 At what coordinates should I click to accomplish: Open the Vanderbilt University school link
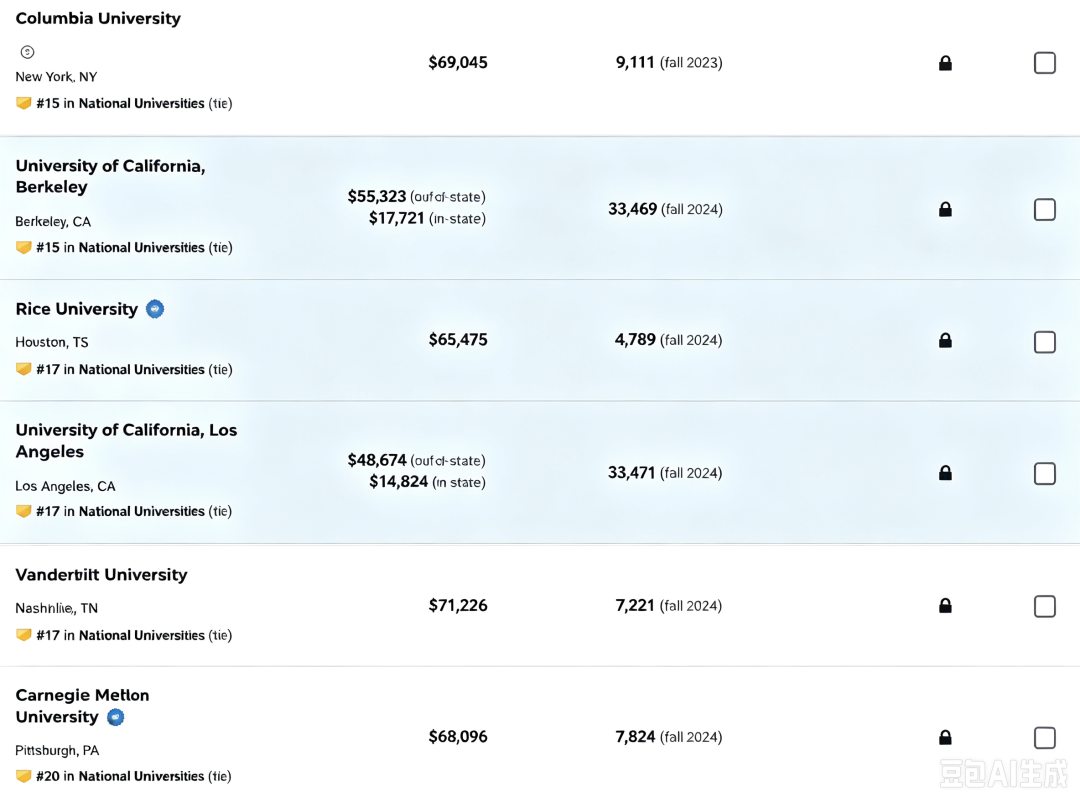point(101,575)
